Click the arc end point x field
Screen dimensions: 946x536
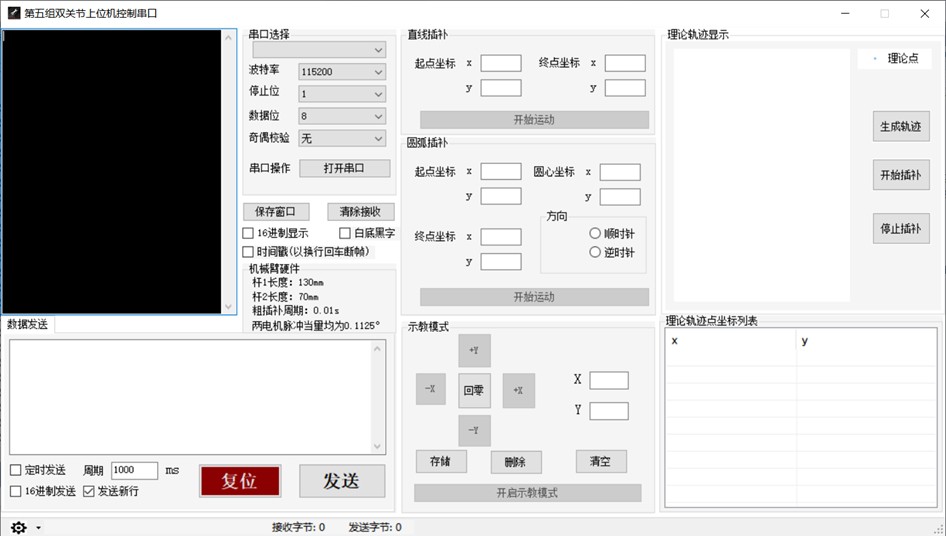pyautogui.click(x=501, y=237)
